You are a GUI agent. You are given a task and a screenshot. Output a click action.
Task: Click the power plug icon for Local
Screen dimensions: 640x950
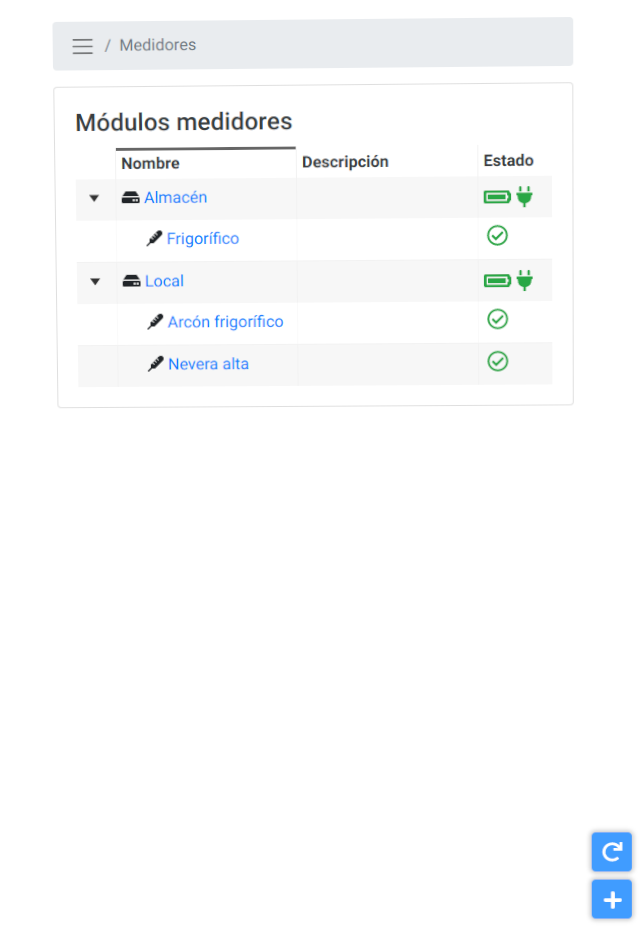(x=525, y=280)
